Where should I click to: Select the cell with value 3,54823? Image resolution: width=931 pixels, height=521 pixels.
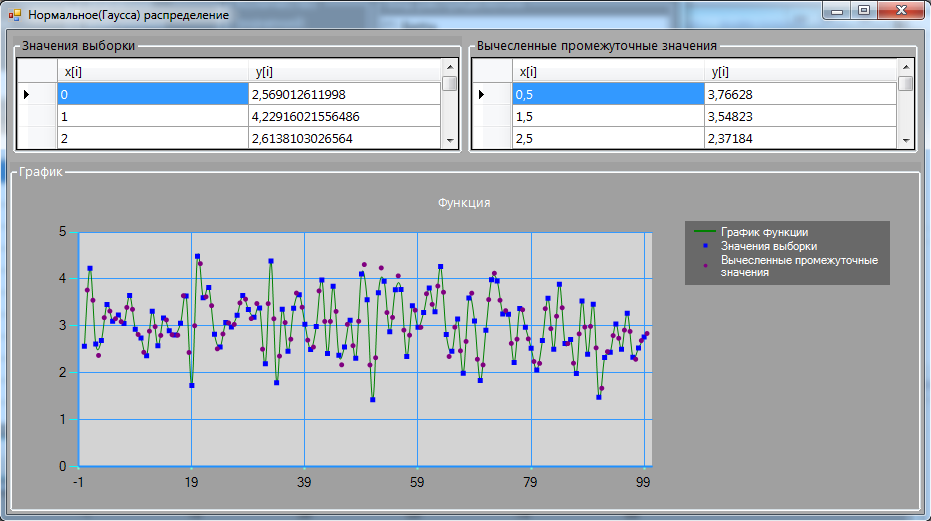click(x=799, y=117)
